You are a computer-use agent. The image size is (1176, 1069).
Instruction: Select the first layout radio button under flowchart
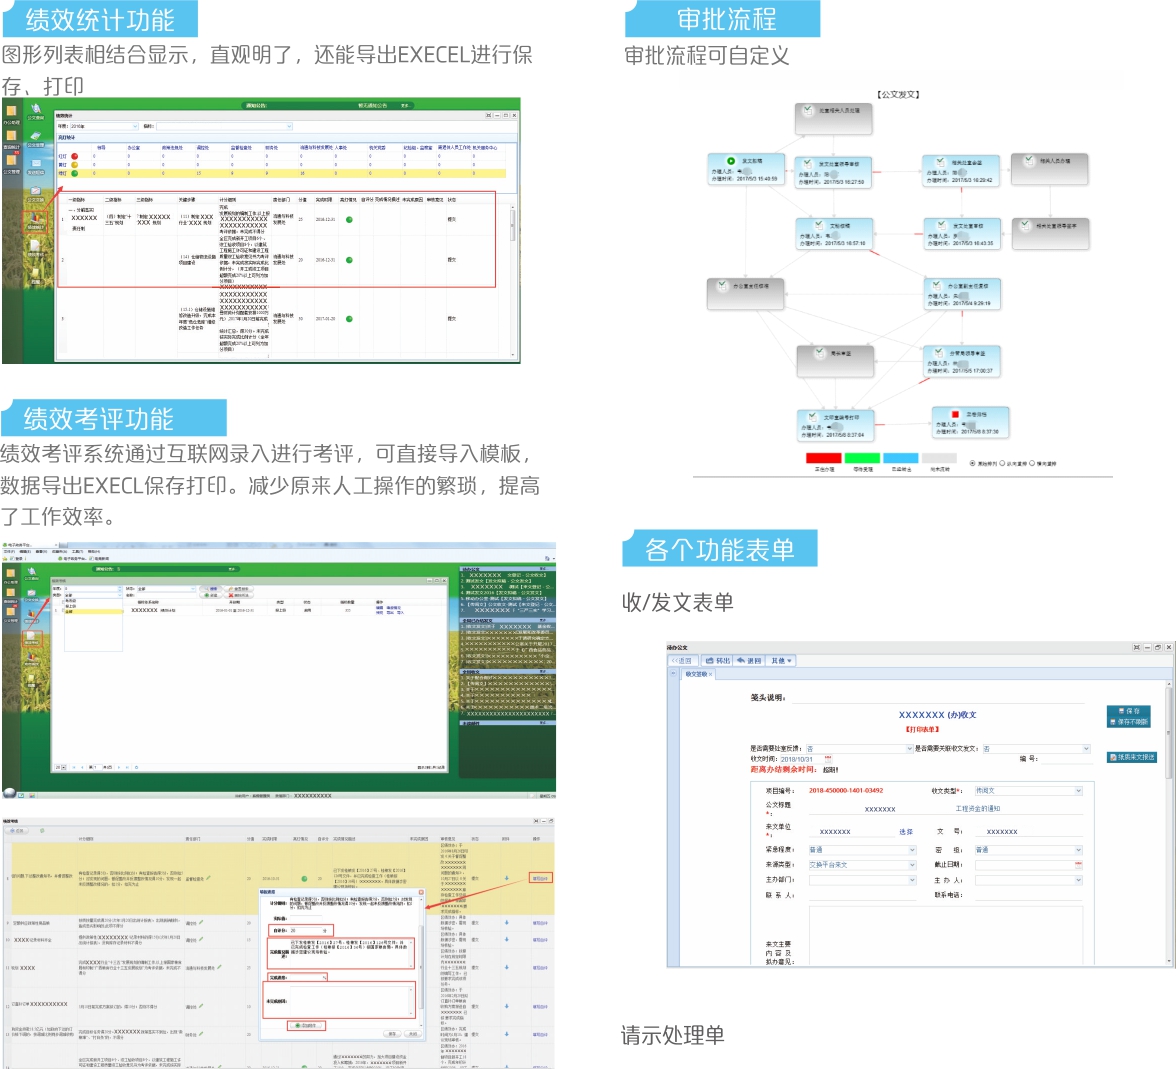972,463
